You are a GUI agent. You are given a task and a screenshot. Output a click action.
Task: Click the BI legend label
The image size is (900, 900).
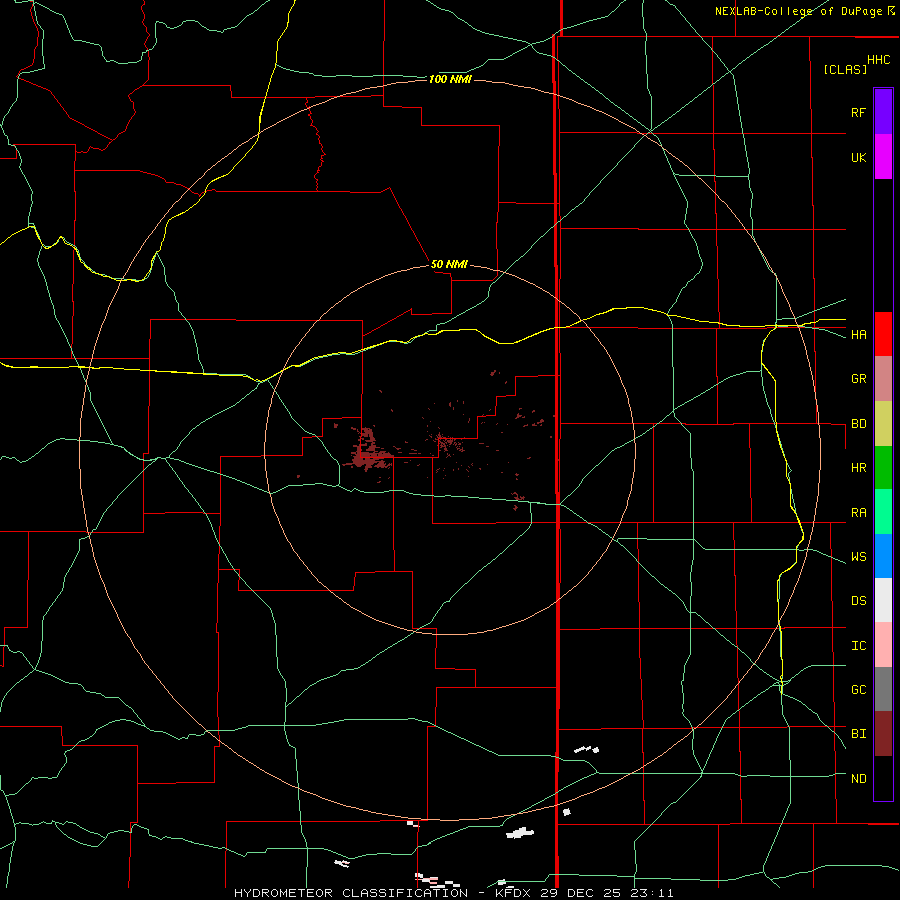click(858, 734)
